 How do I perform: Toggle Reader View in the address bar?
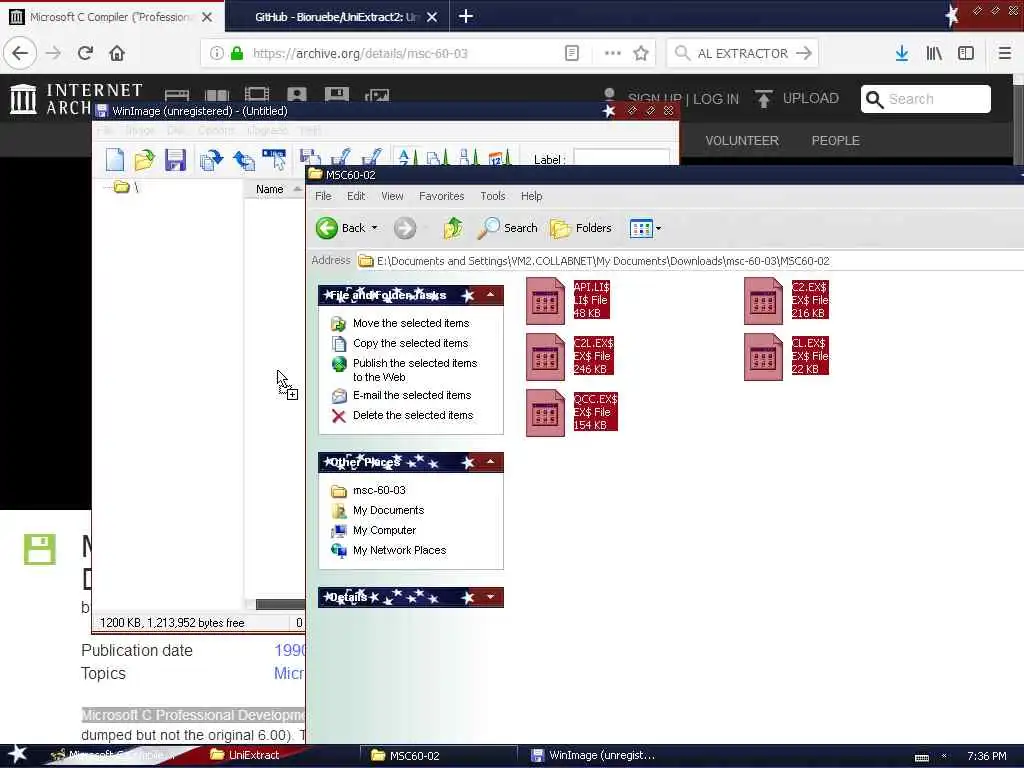coord(571,53)
